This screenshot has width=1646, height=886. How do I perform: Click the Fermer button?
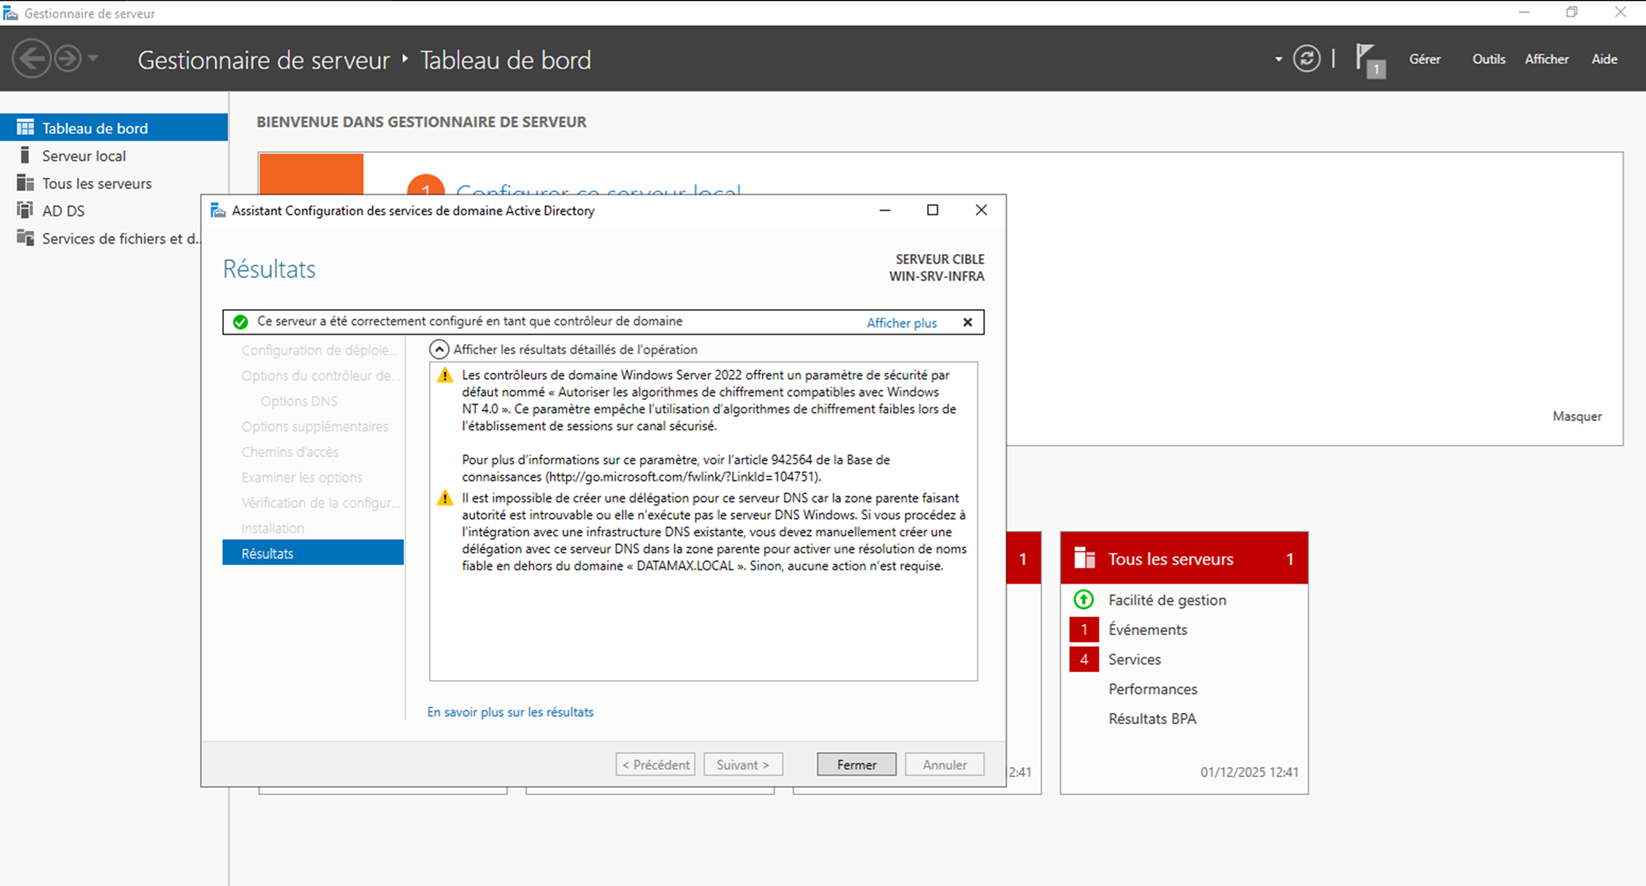(x=856, y=764)
